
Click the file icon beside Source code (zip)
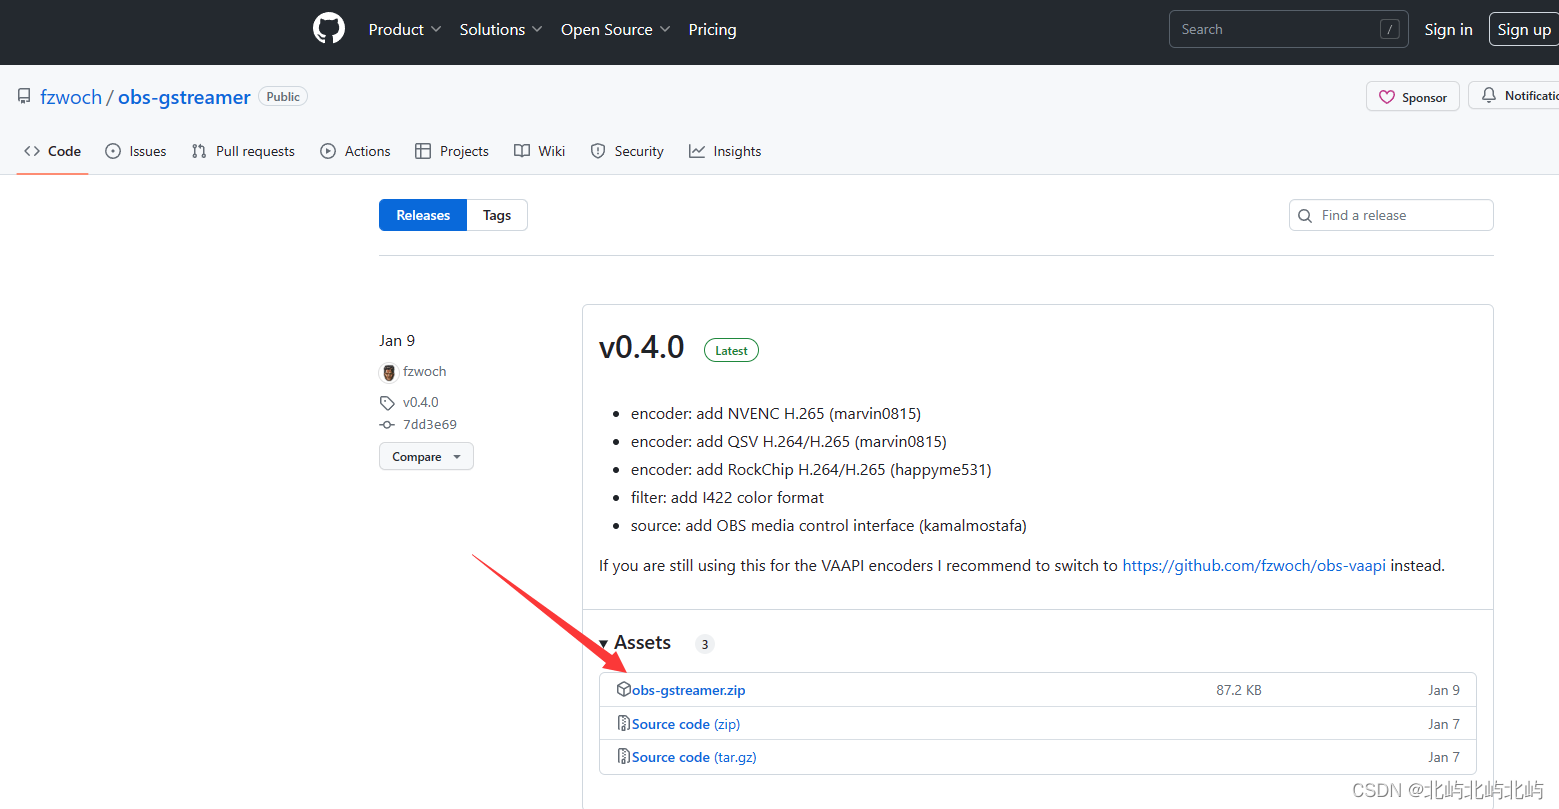coord(624,723)
